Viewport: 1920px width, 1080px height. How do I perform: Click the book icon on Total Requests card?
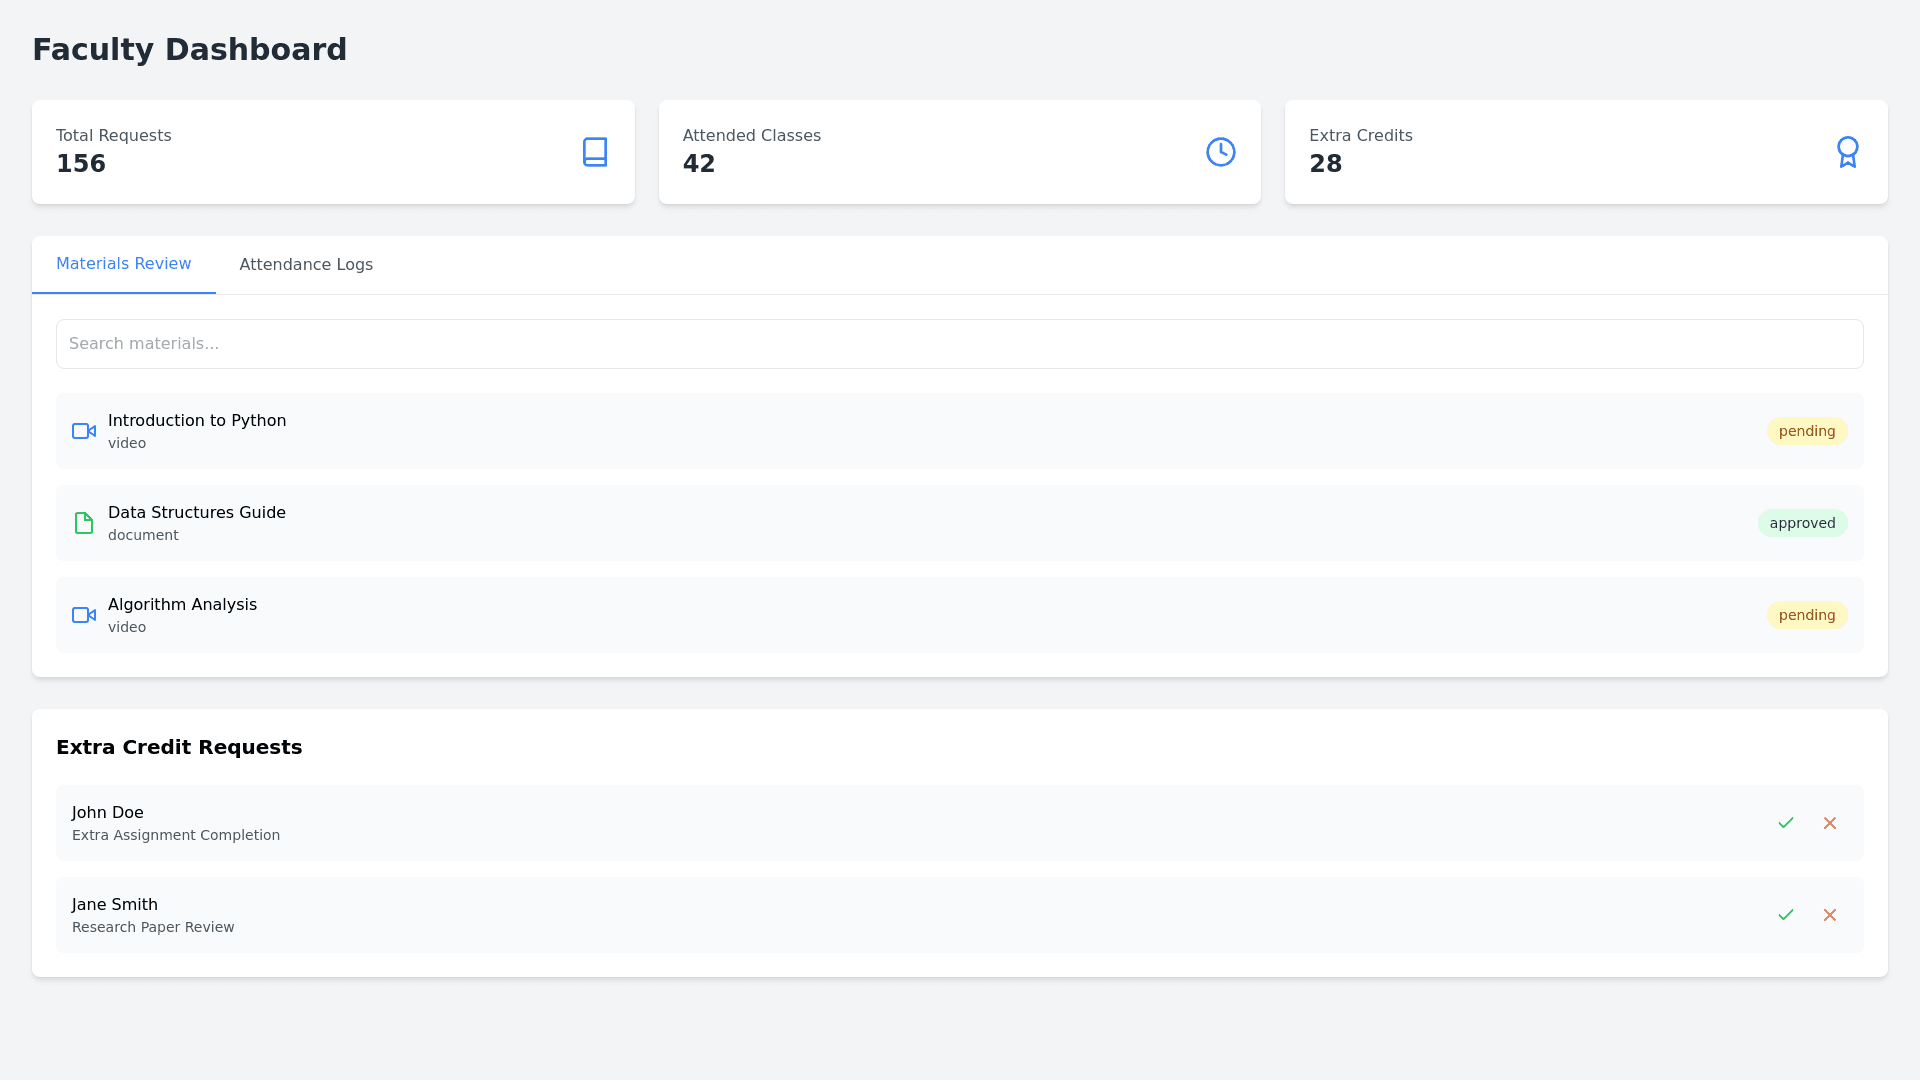click(595, 152)
